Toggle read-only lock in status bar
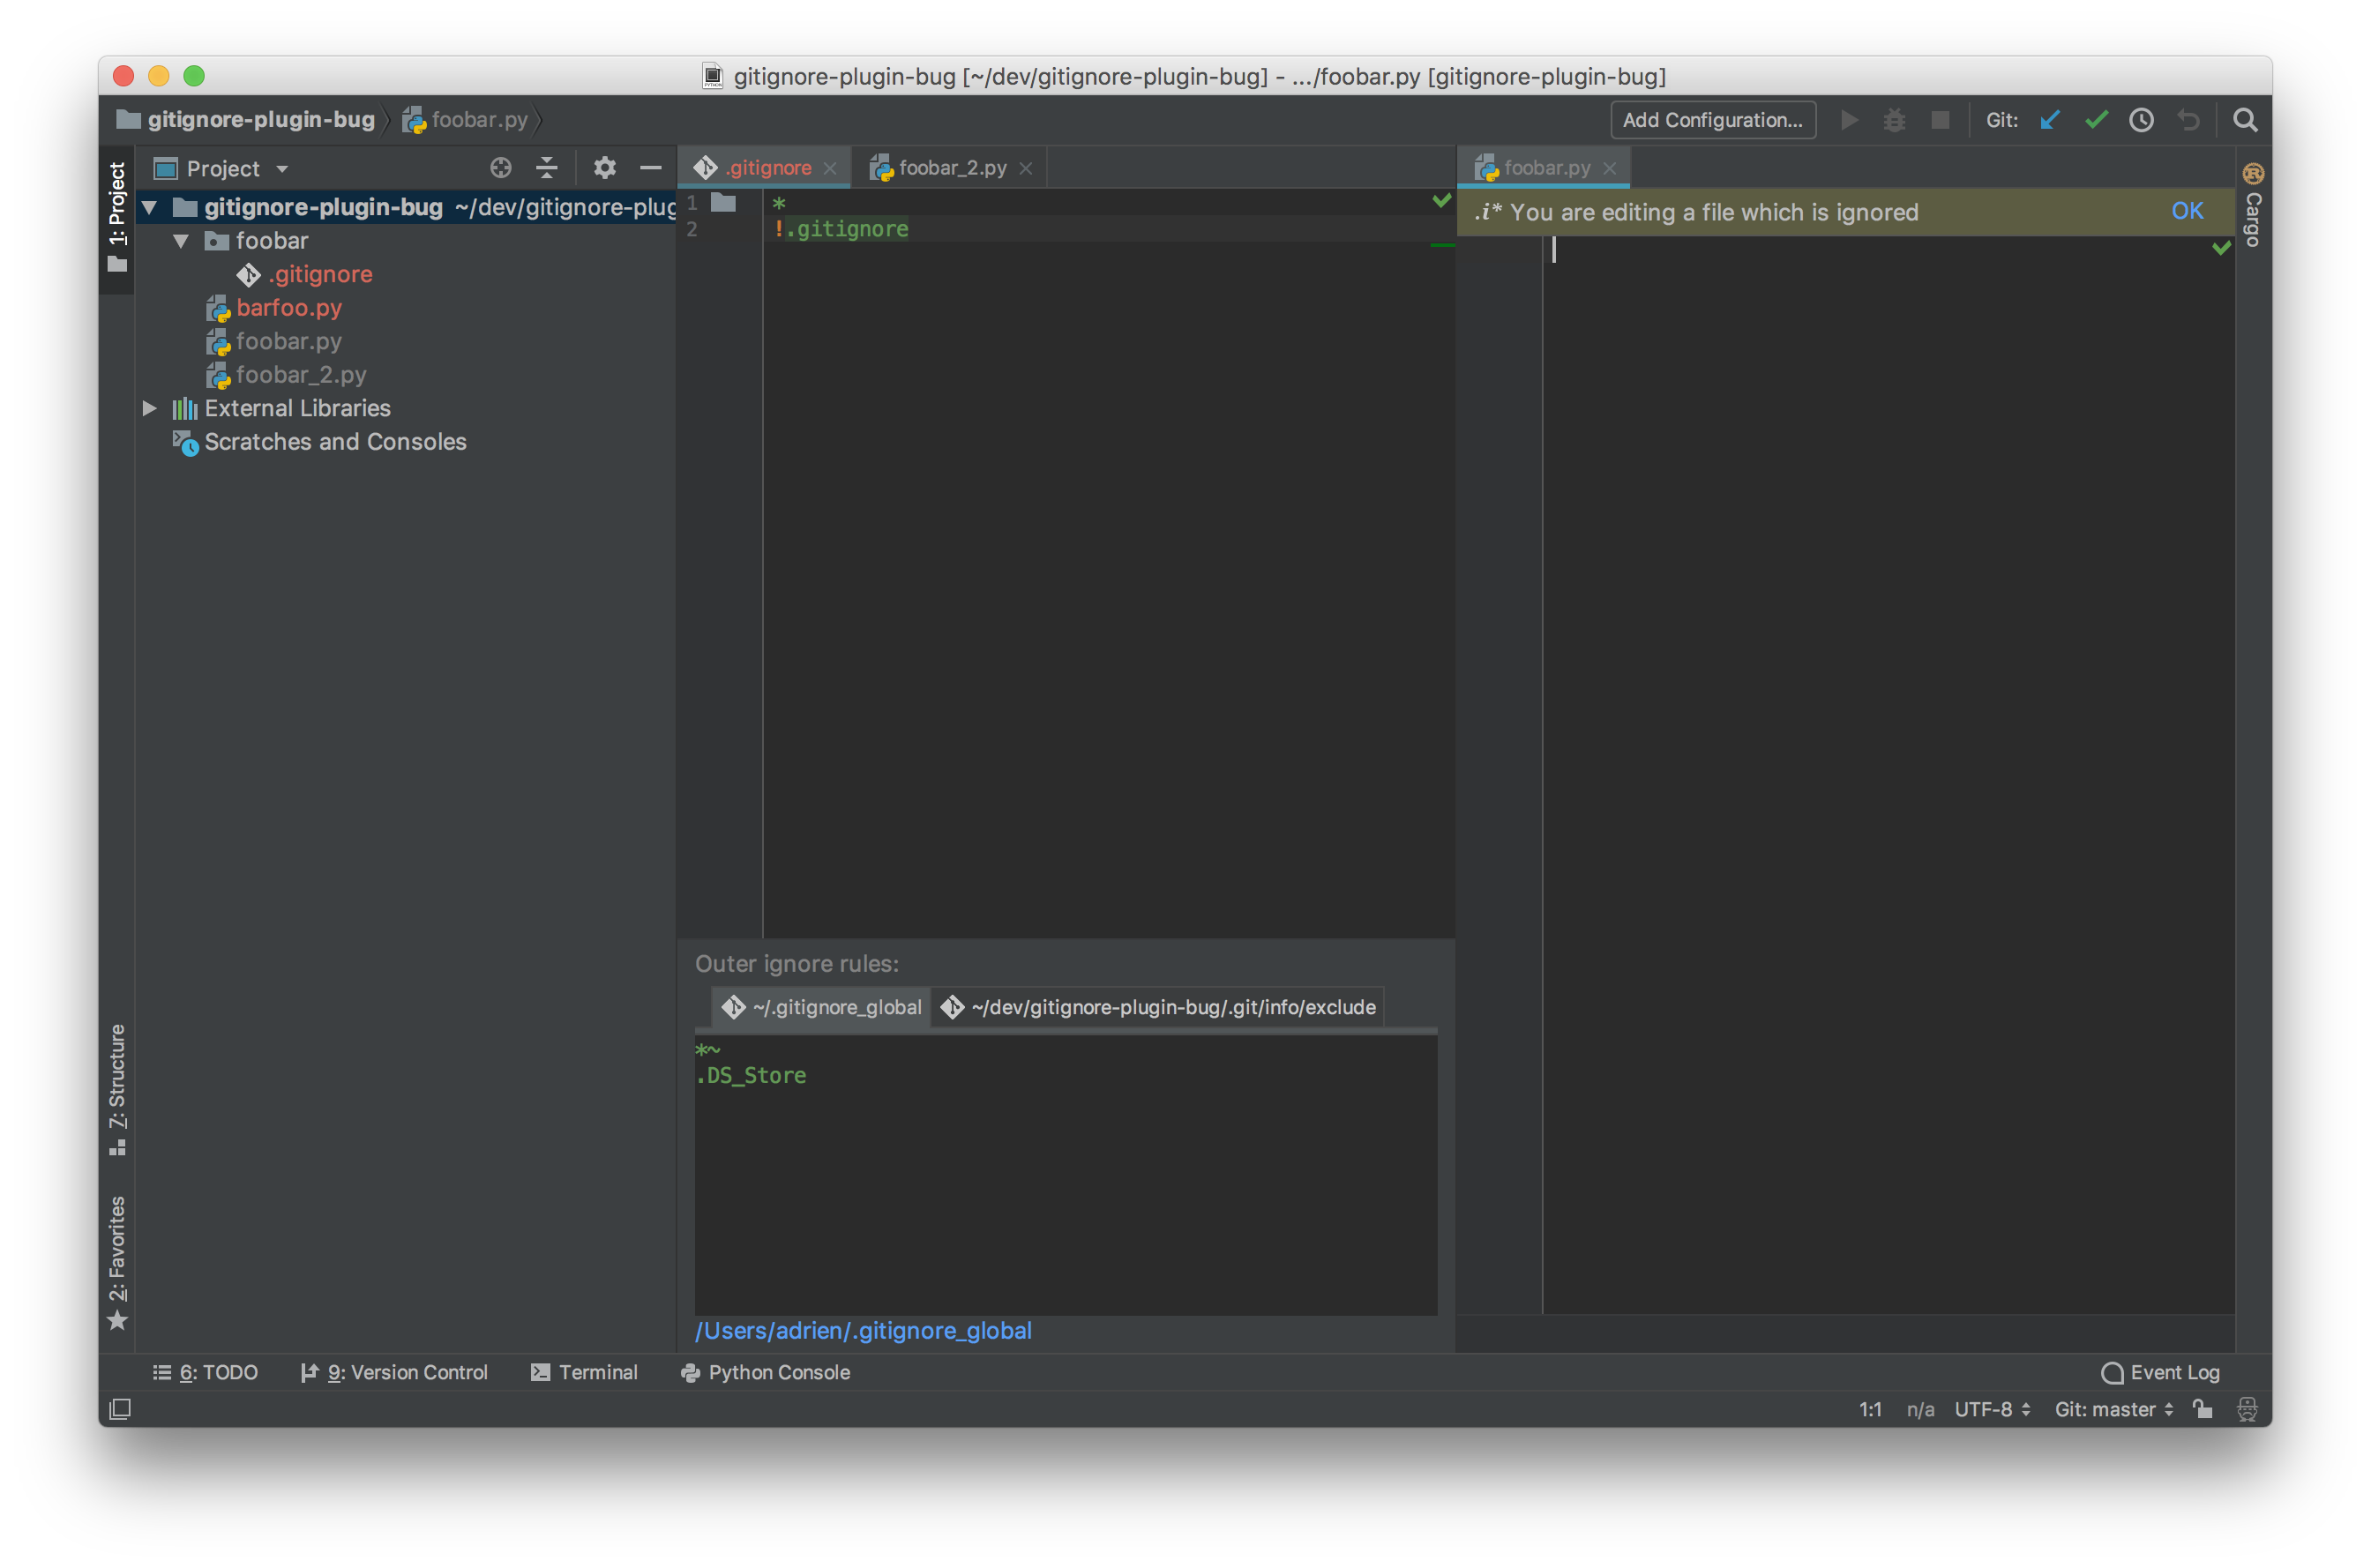 point(2202,1409)
